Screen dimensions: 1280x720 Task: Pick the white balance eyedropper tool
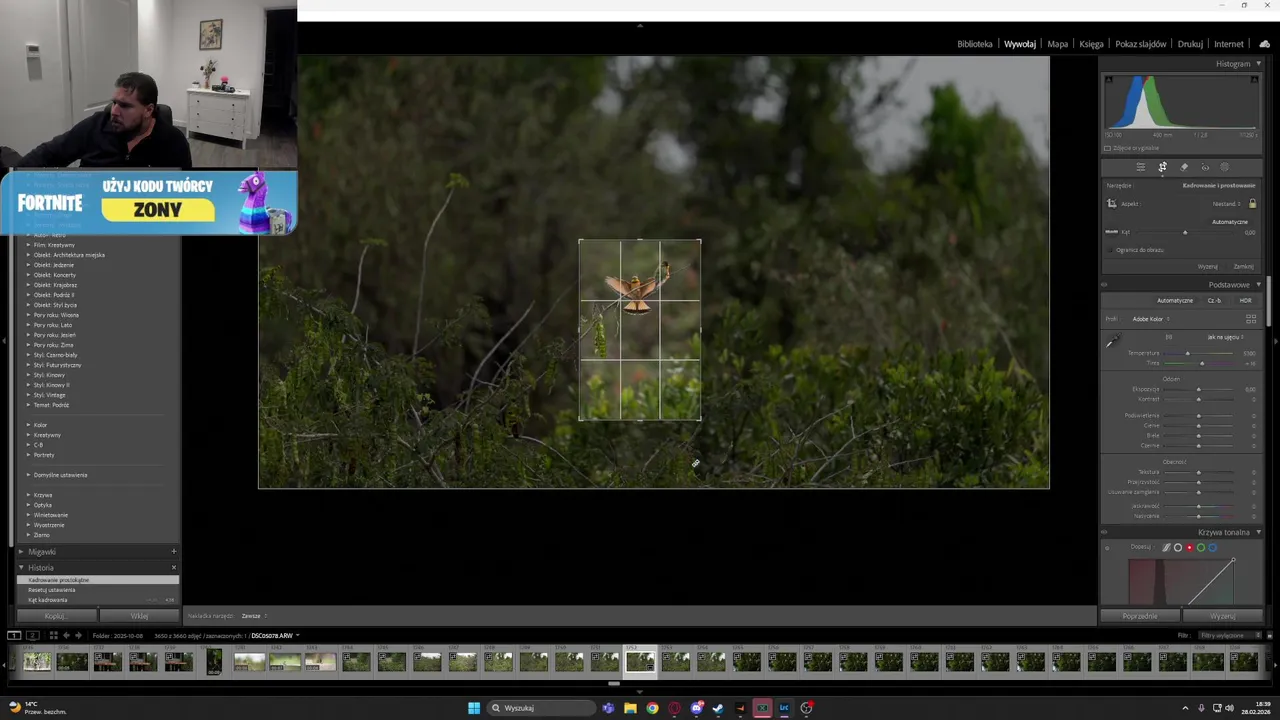1111,342
